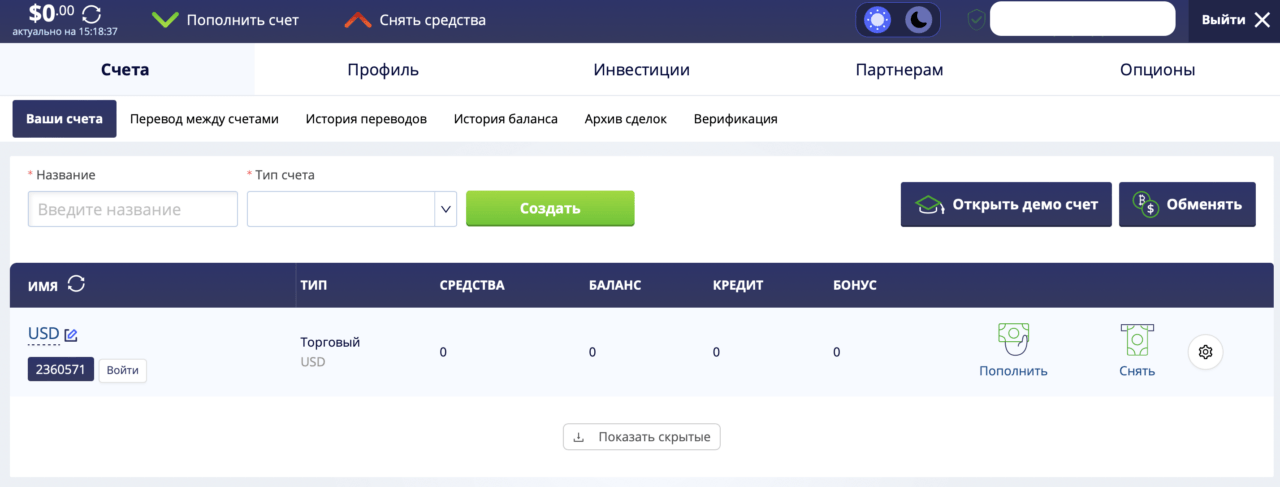Click the green Создать button

[550, 208]
